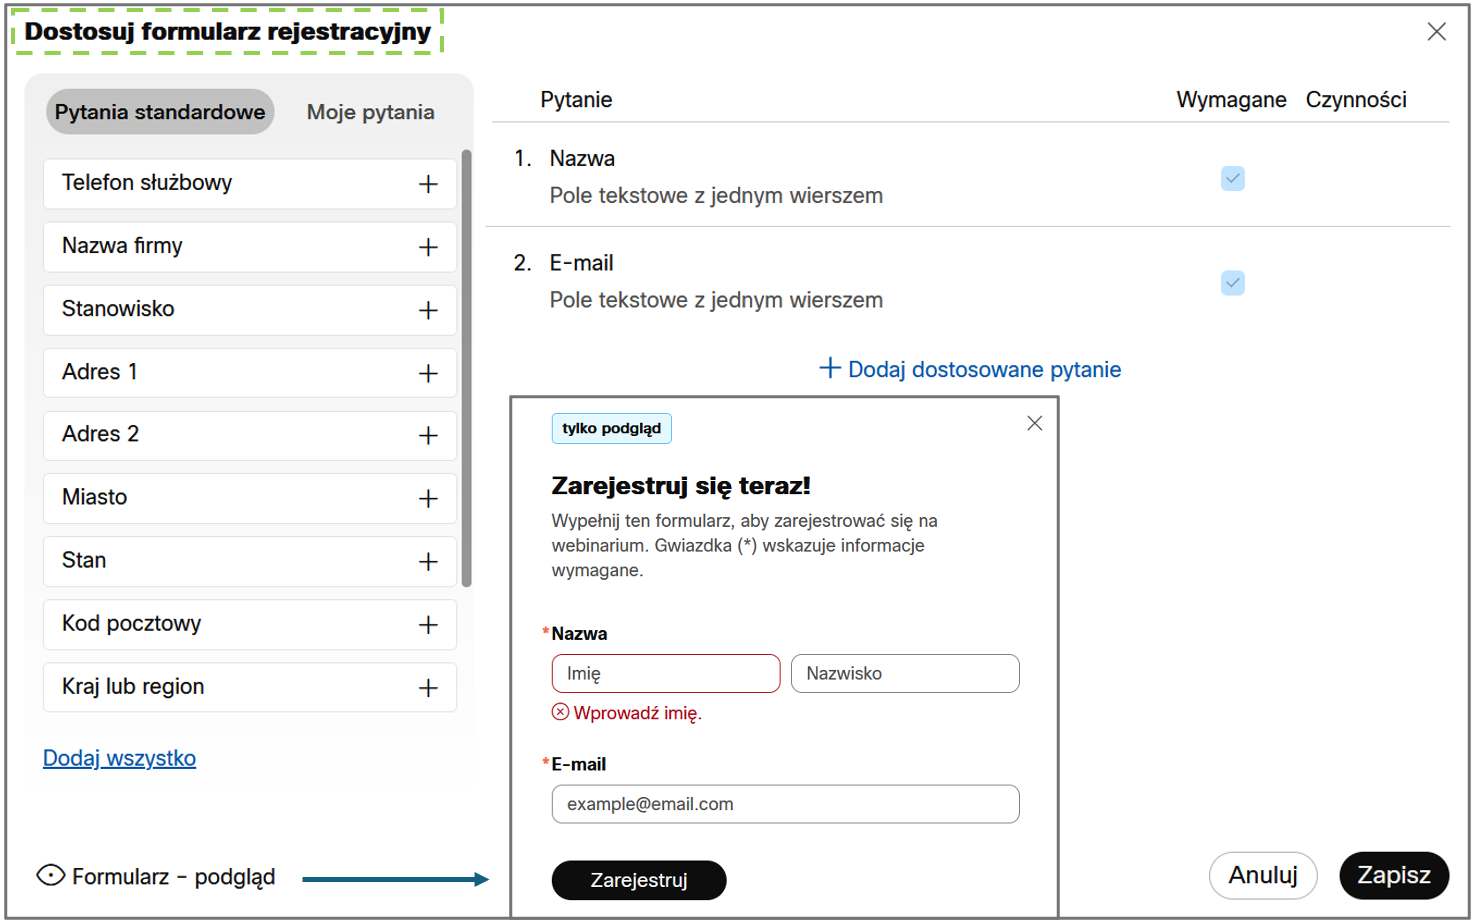Click plus icon for Kraj lub region

click(x=428, y=688)
